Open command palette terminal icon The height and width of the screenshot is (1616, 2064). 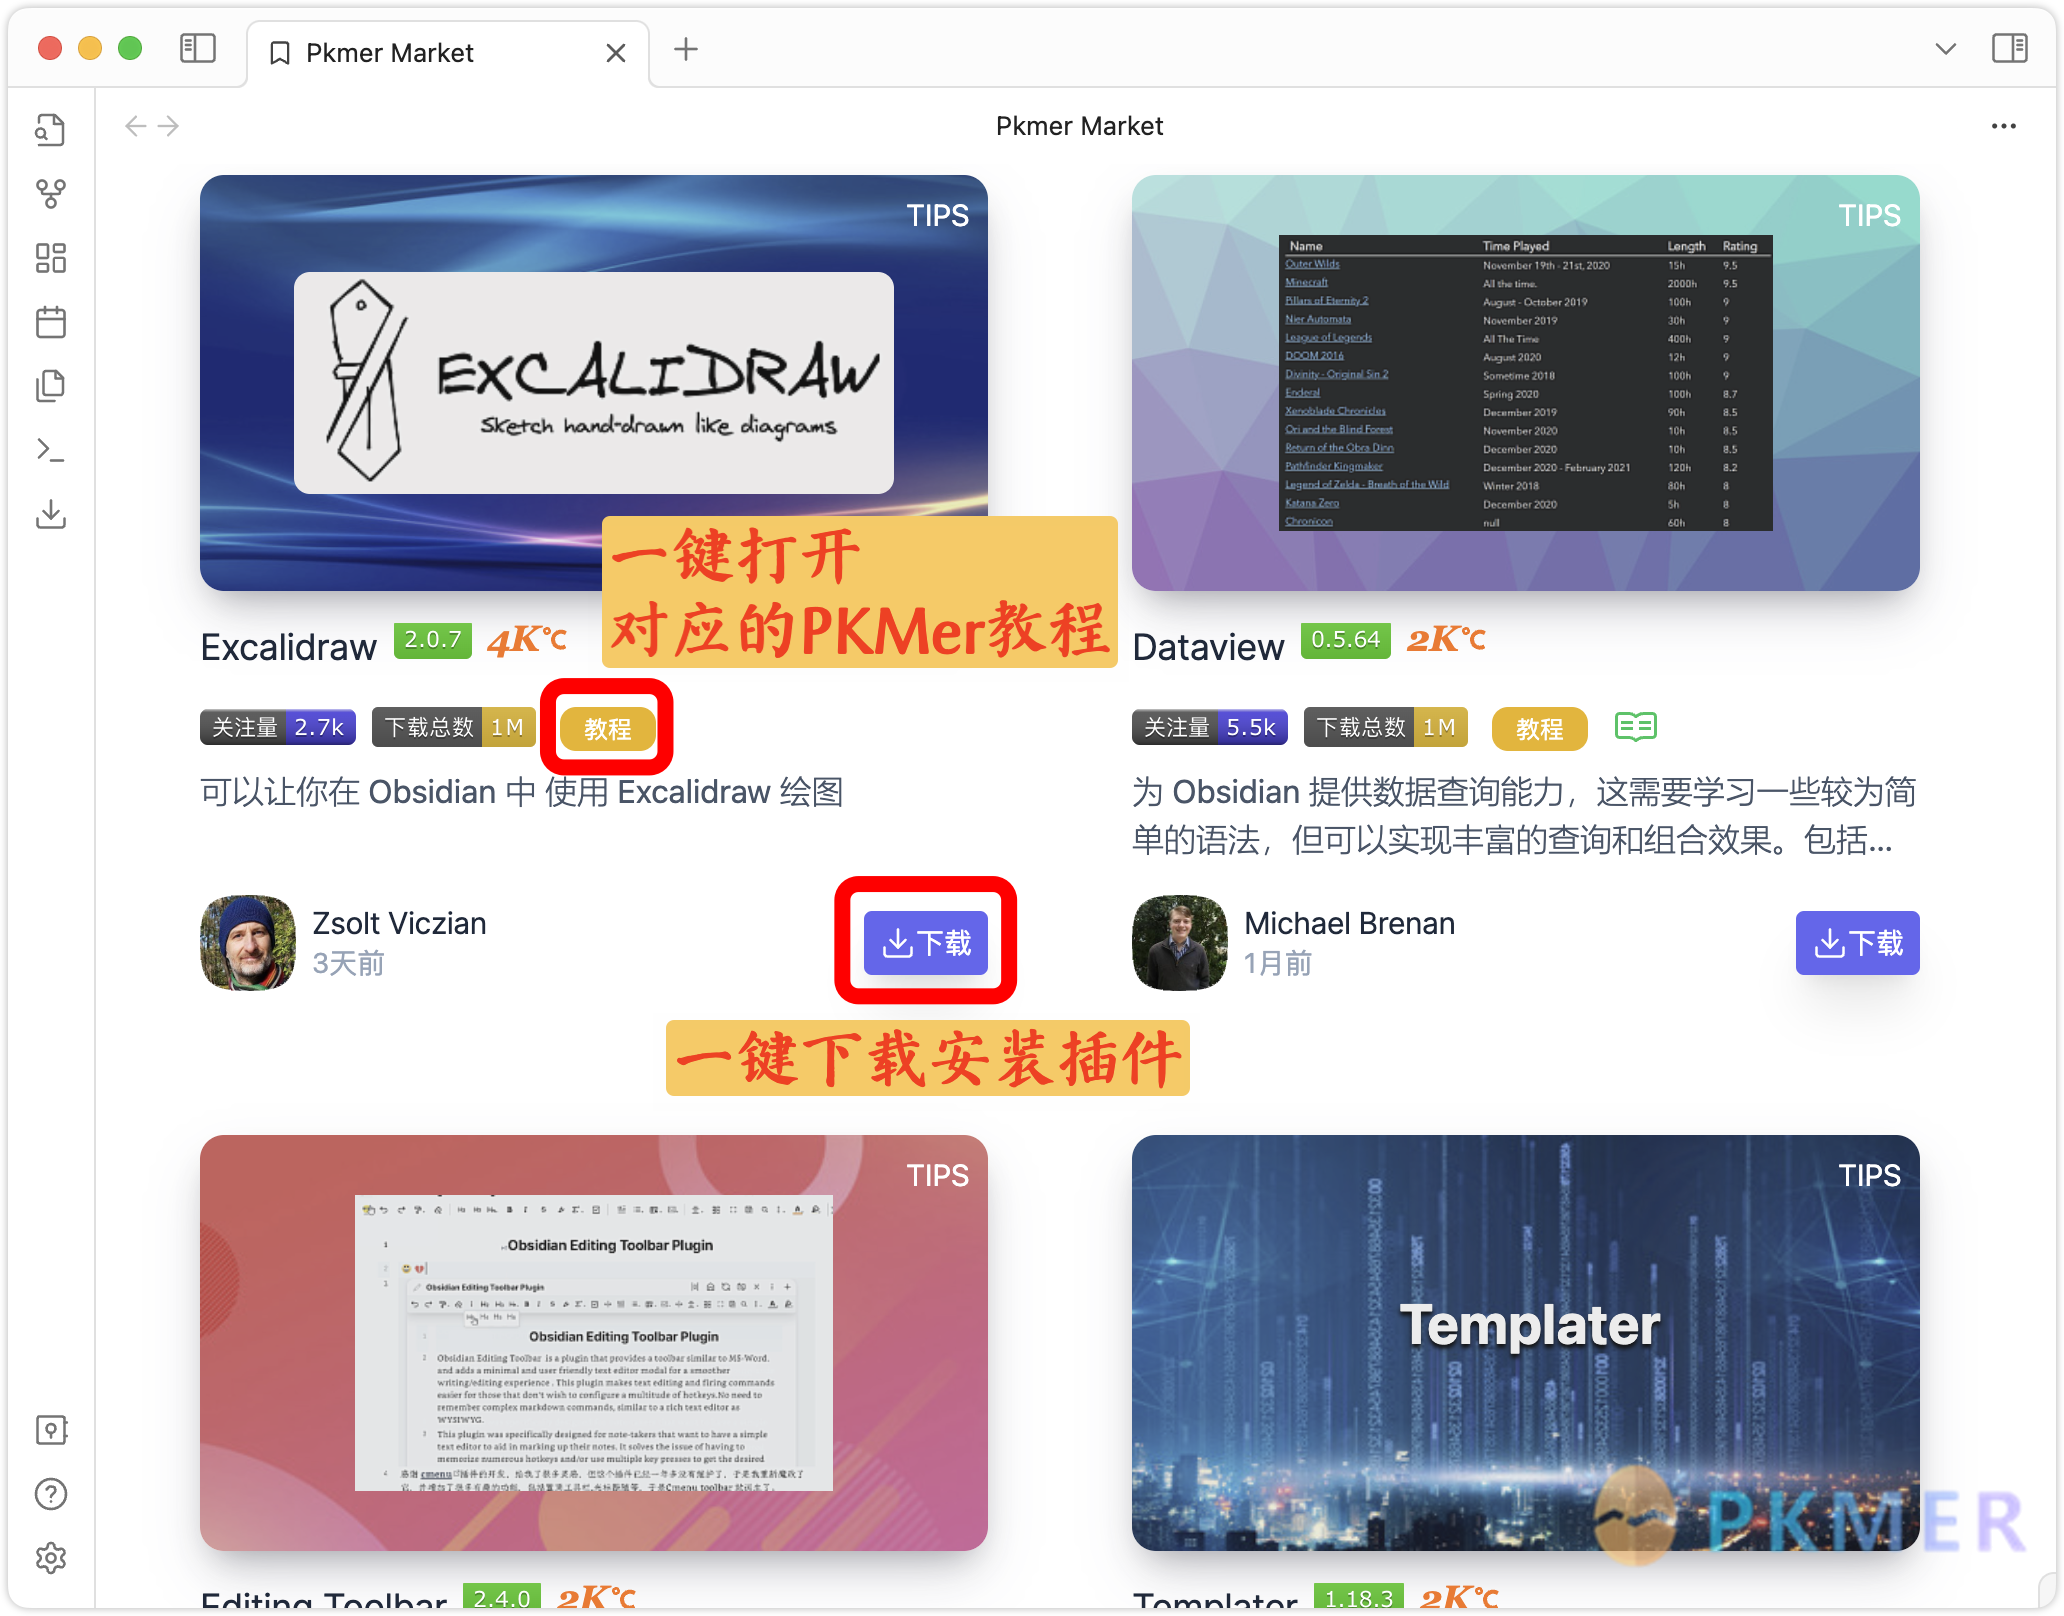pyautogui.click(x=51, y=450)
